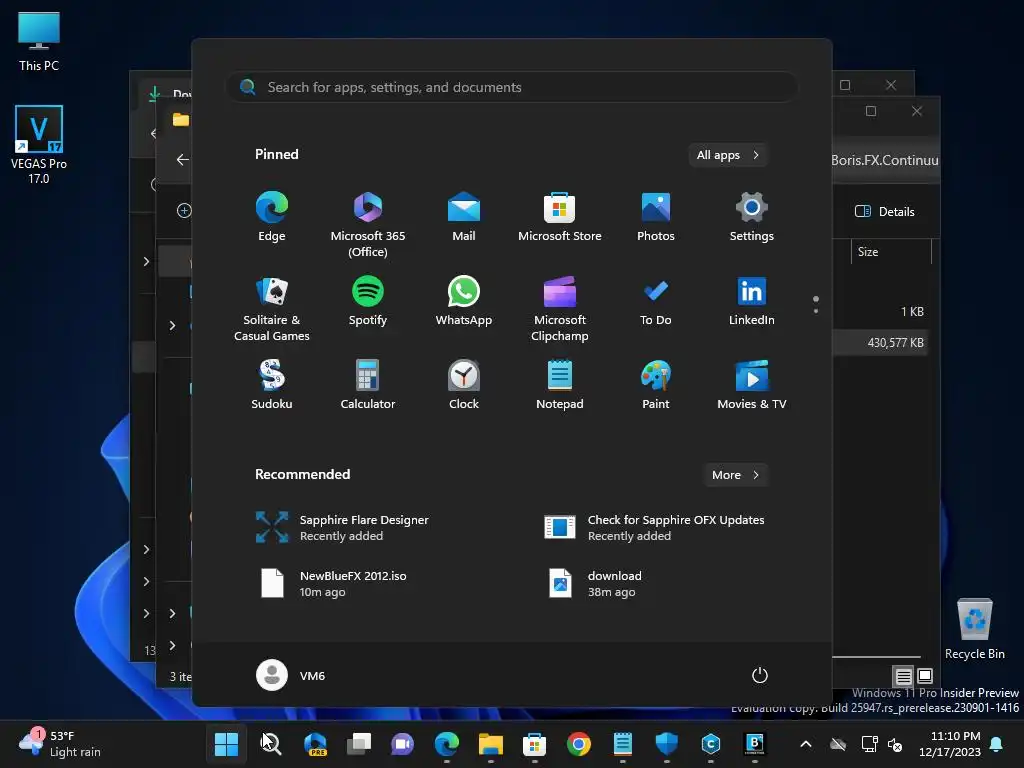Launch Sudoku
Viewport: 1024px width, 768px height.
tap(272, 385)
